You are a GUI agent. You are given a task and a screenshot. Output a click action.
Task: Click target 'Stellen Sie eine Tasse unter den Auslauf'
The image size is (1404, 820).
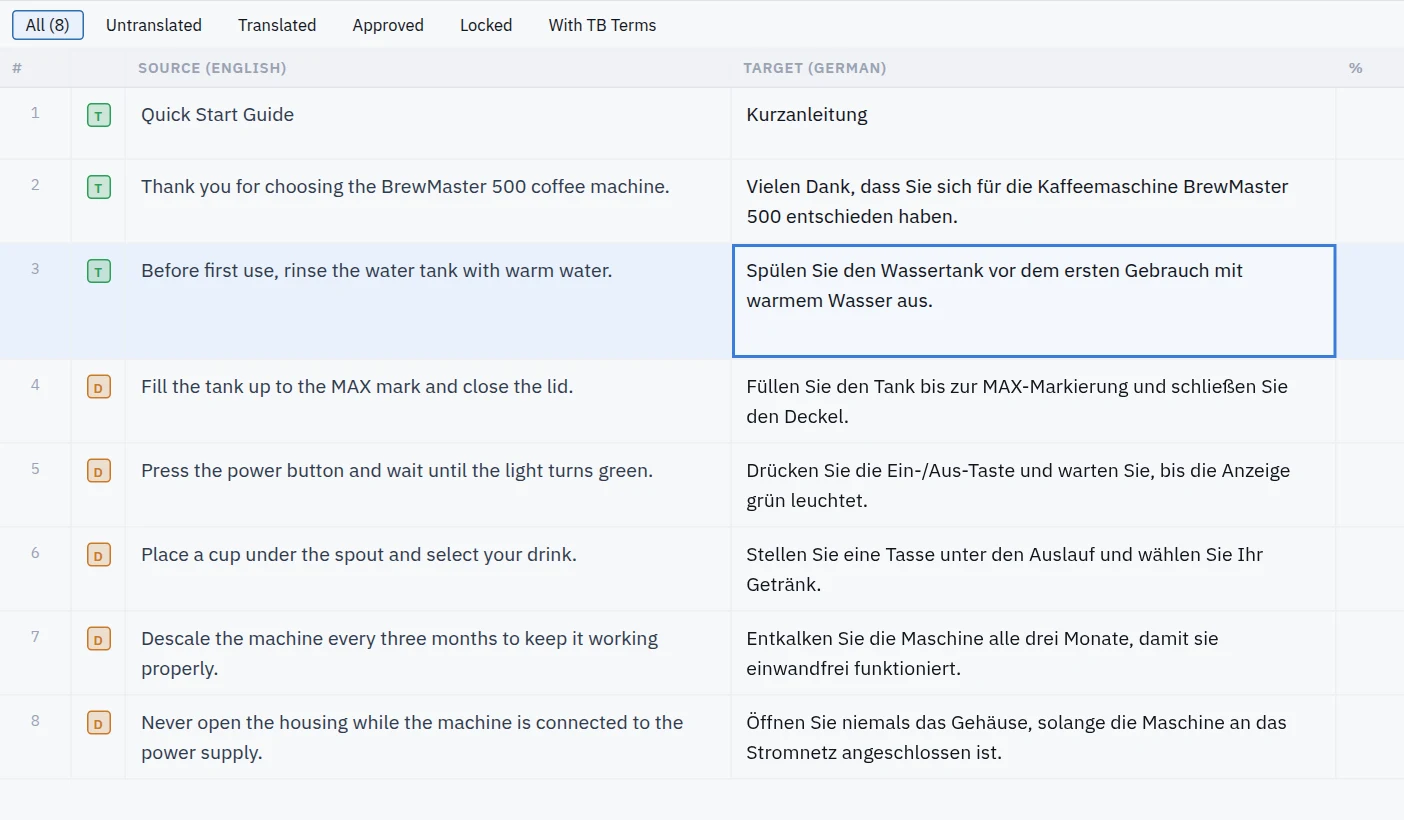(1004, 569)
